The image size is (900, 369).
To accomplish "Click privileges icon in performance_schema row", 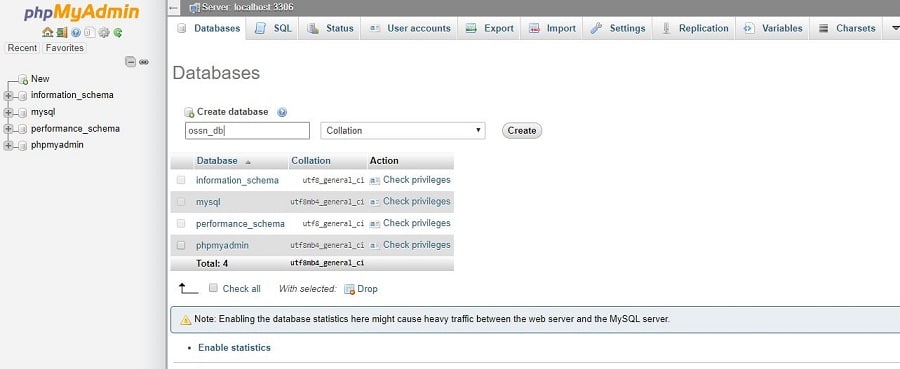I will coord(375,224).
